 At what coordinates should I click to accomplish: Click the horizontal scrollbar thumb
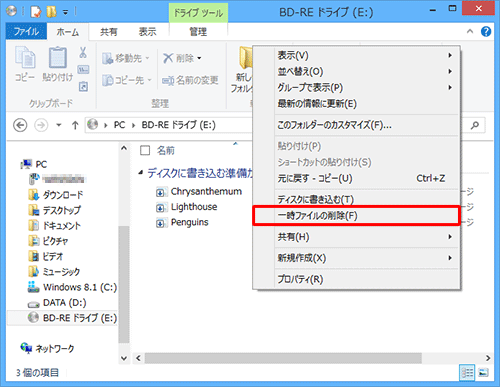283,358
